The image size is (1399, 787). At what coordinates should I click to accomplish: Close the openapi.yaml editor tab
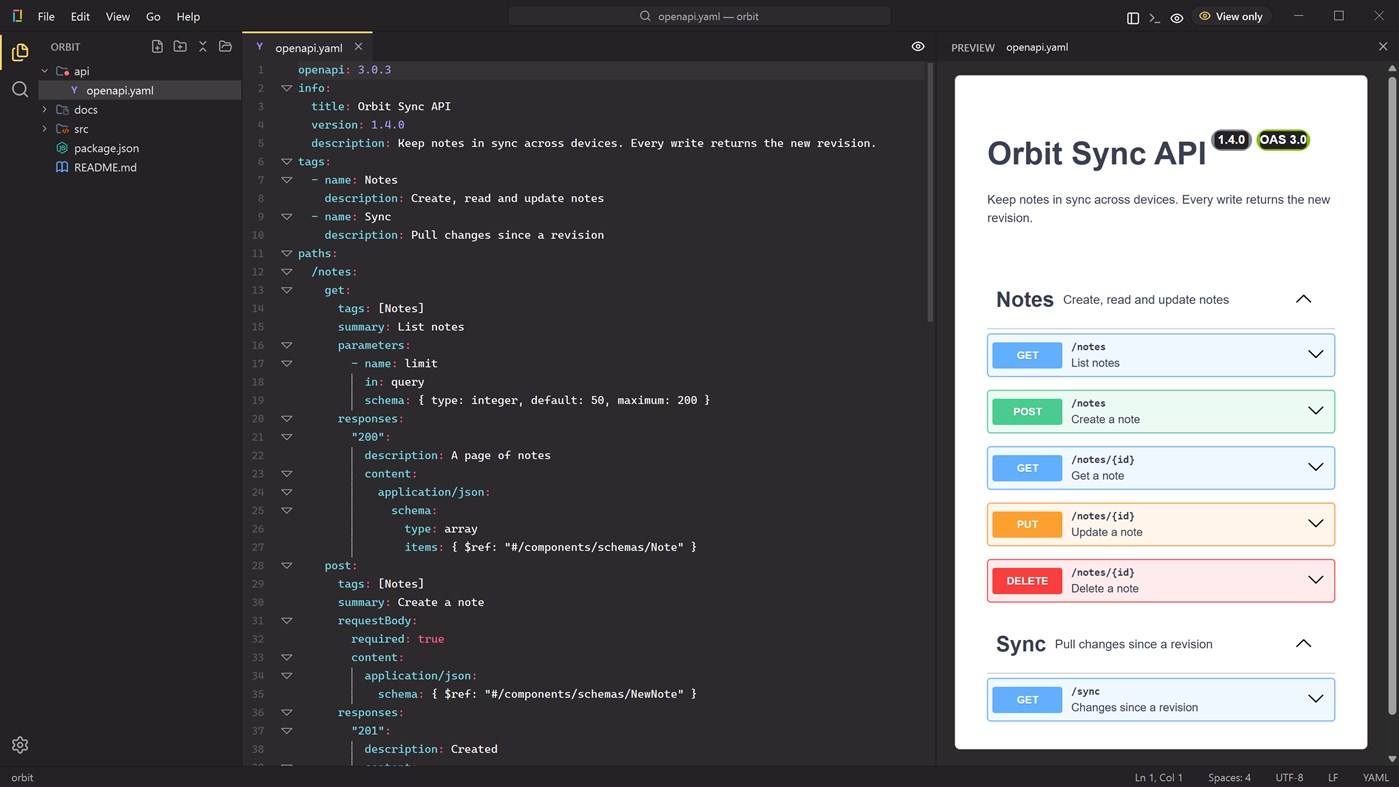click(x=358, y=47)
